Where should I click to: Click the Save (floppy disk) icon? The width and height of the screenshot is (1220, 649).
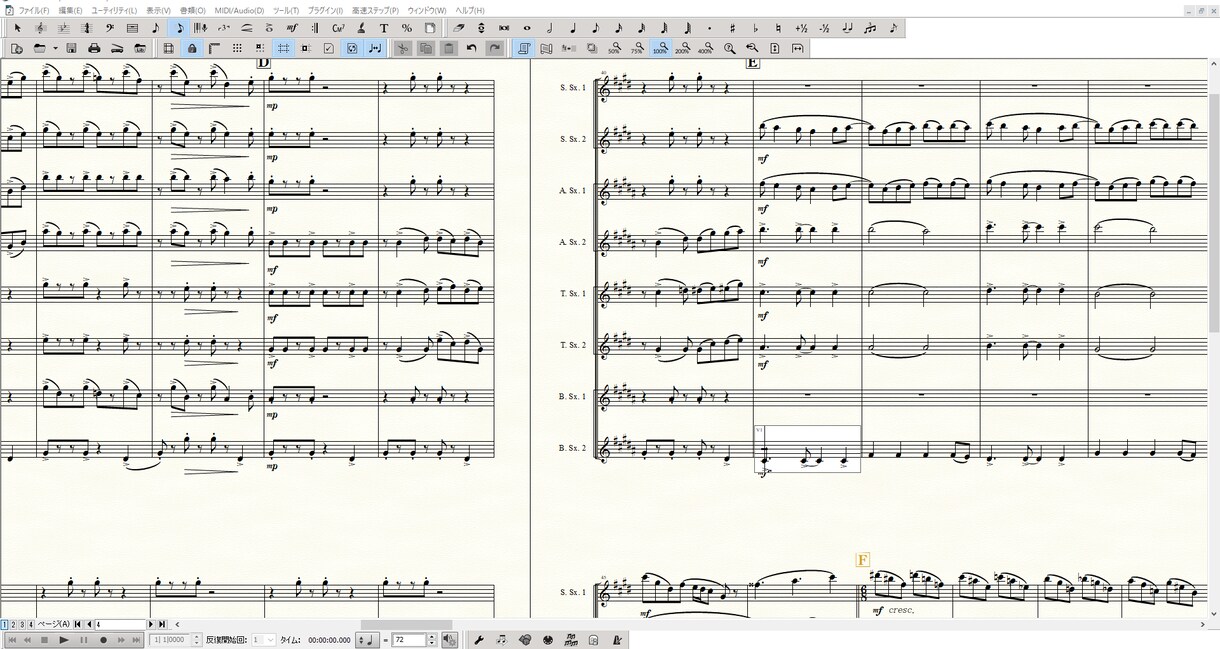point(72,48)
